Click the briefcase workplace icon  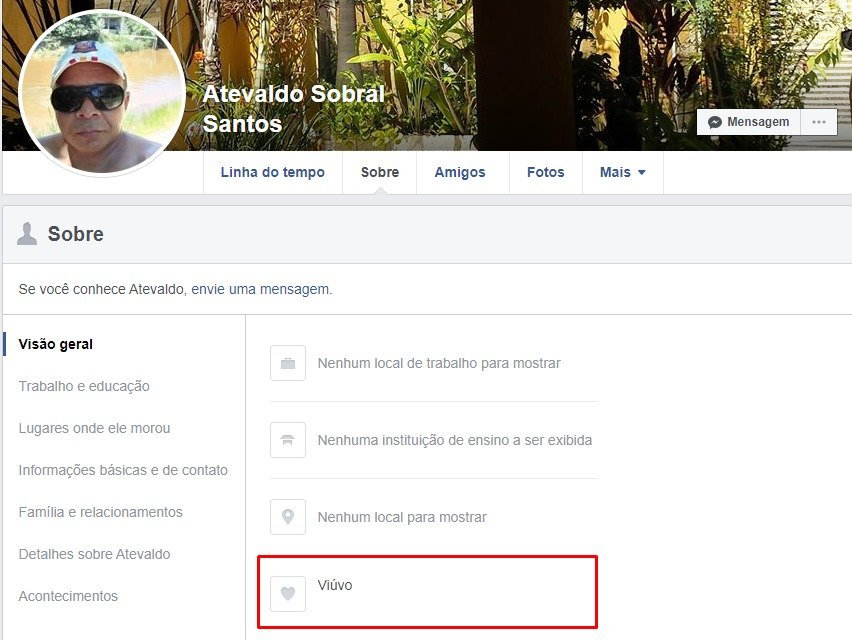[x=288, y=363]
